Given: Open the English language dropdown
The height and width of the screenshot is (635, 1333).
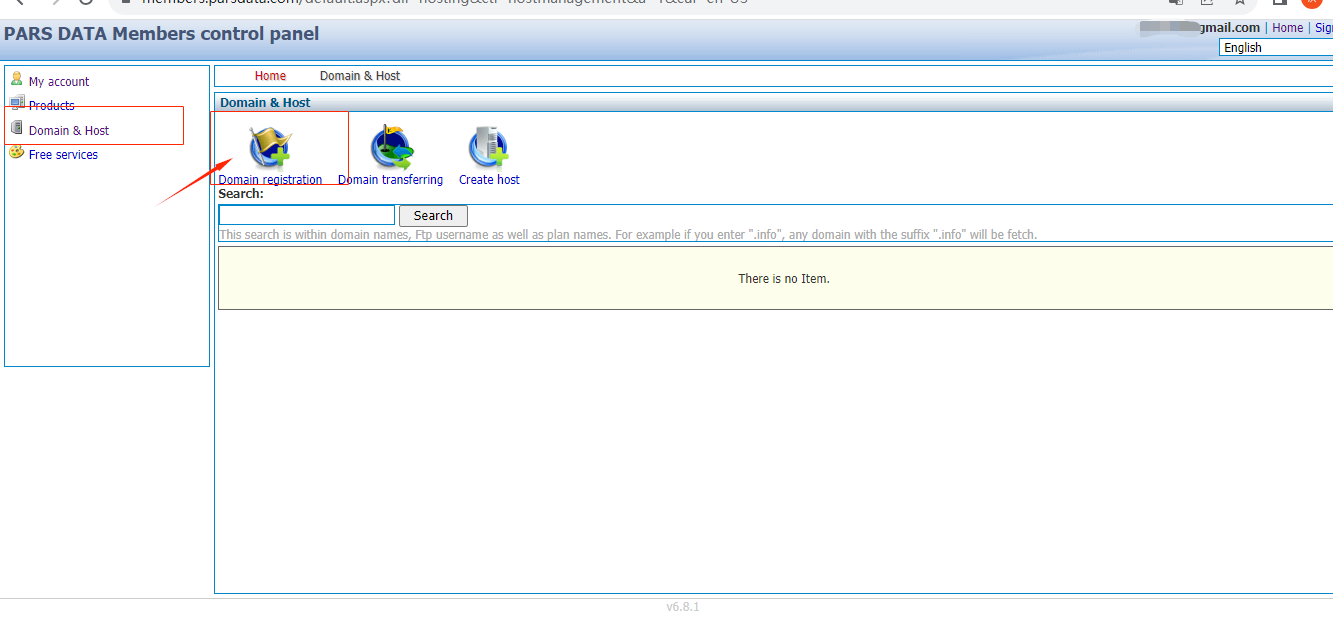Looking at the screenshot, I should pos(1276,48).
